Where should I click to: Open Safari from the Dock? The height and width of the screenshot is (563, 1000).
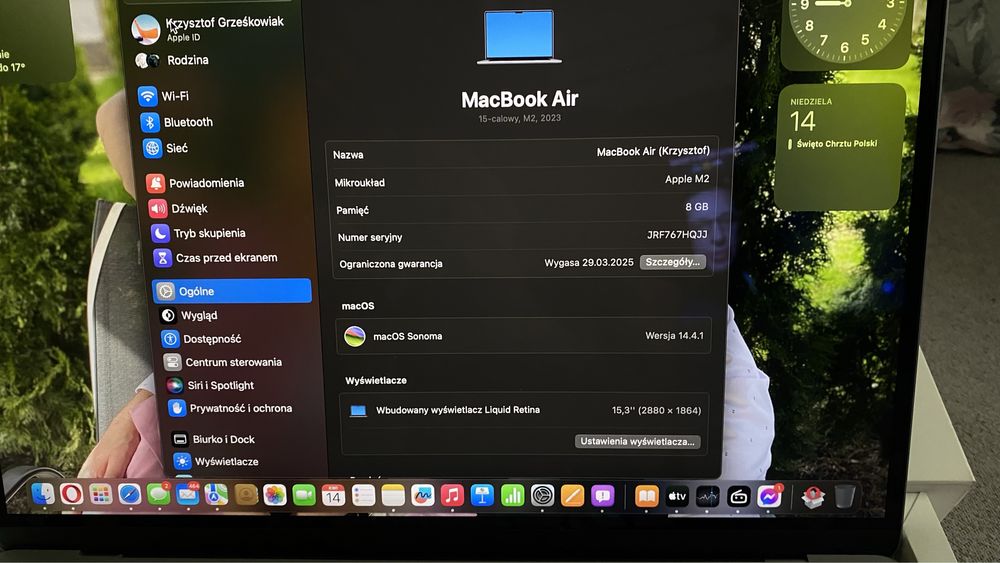[129, 494]
